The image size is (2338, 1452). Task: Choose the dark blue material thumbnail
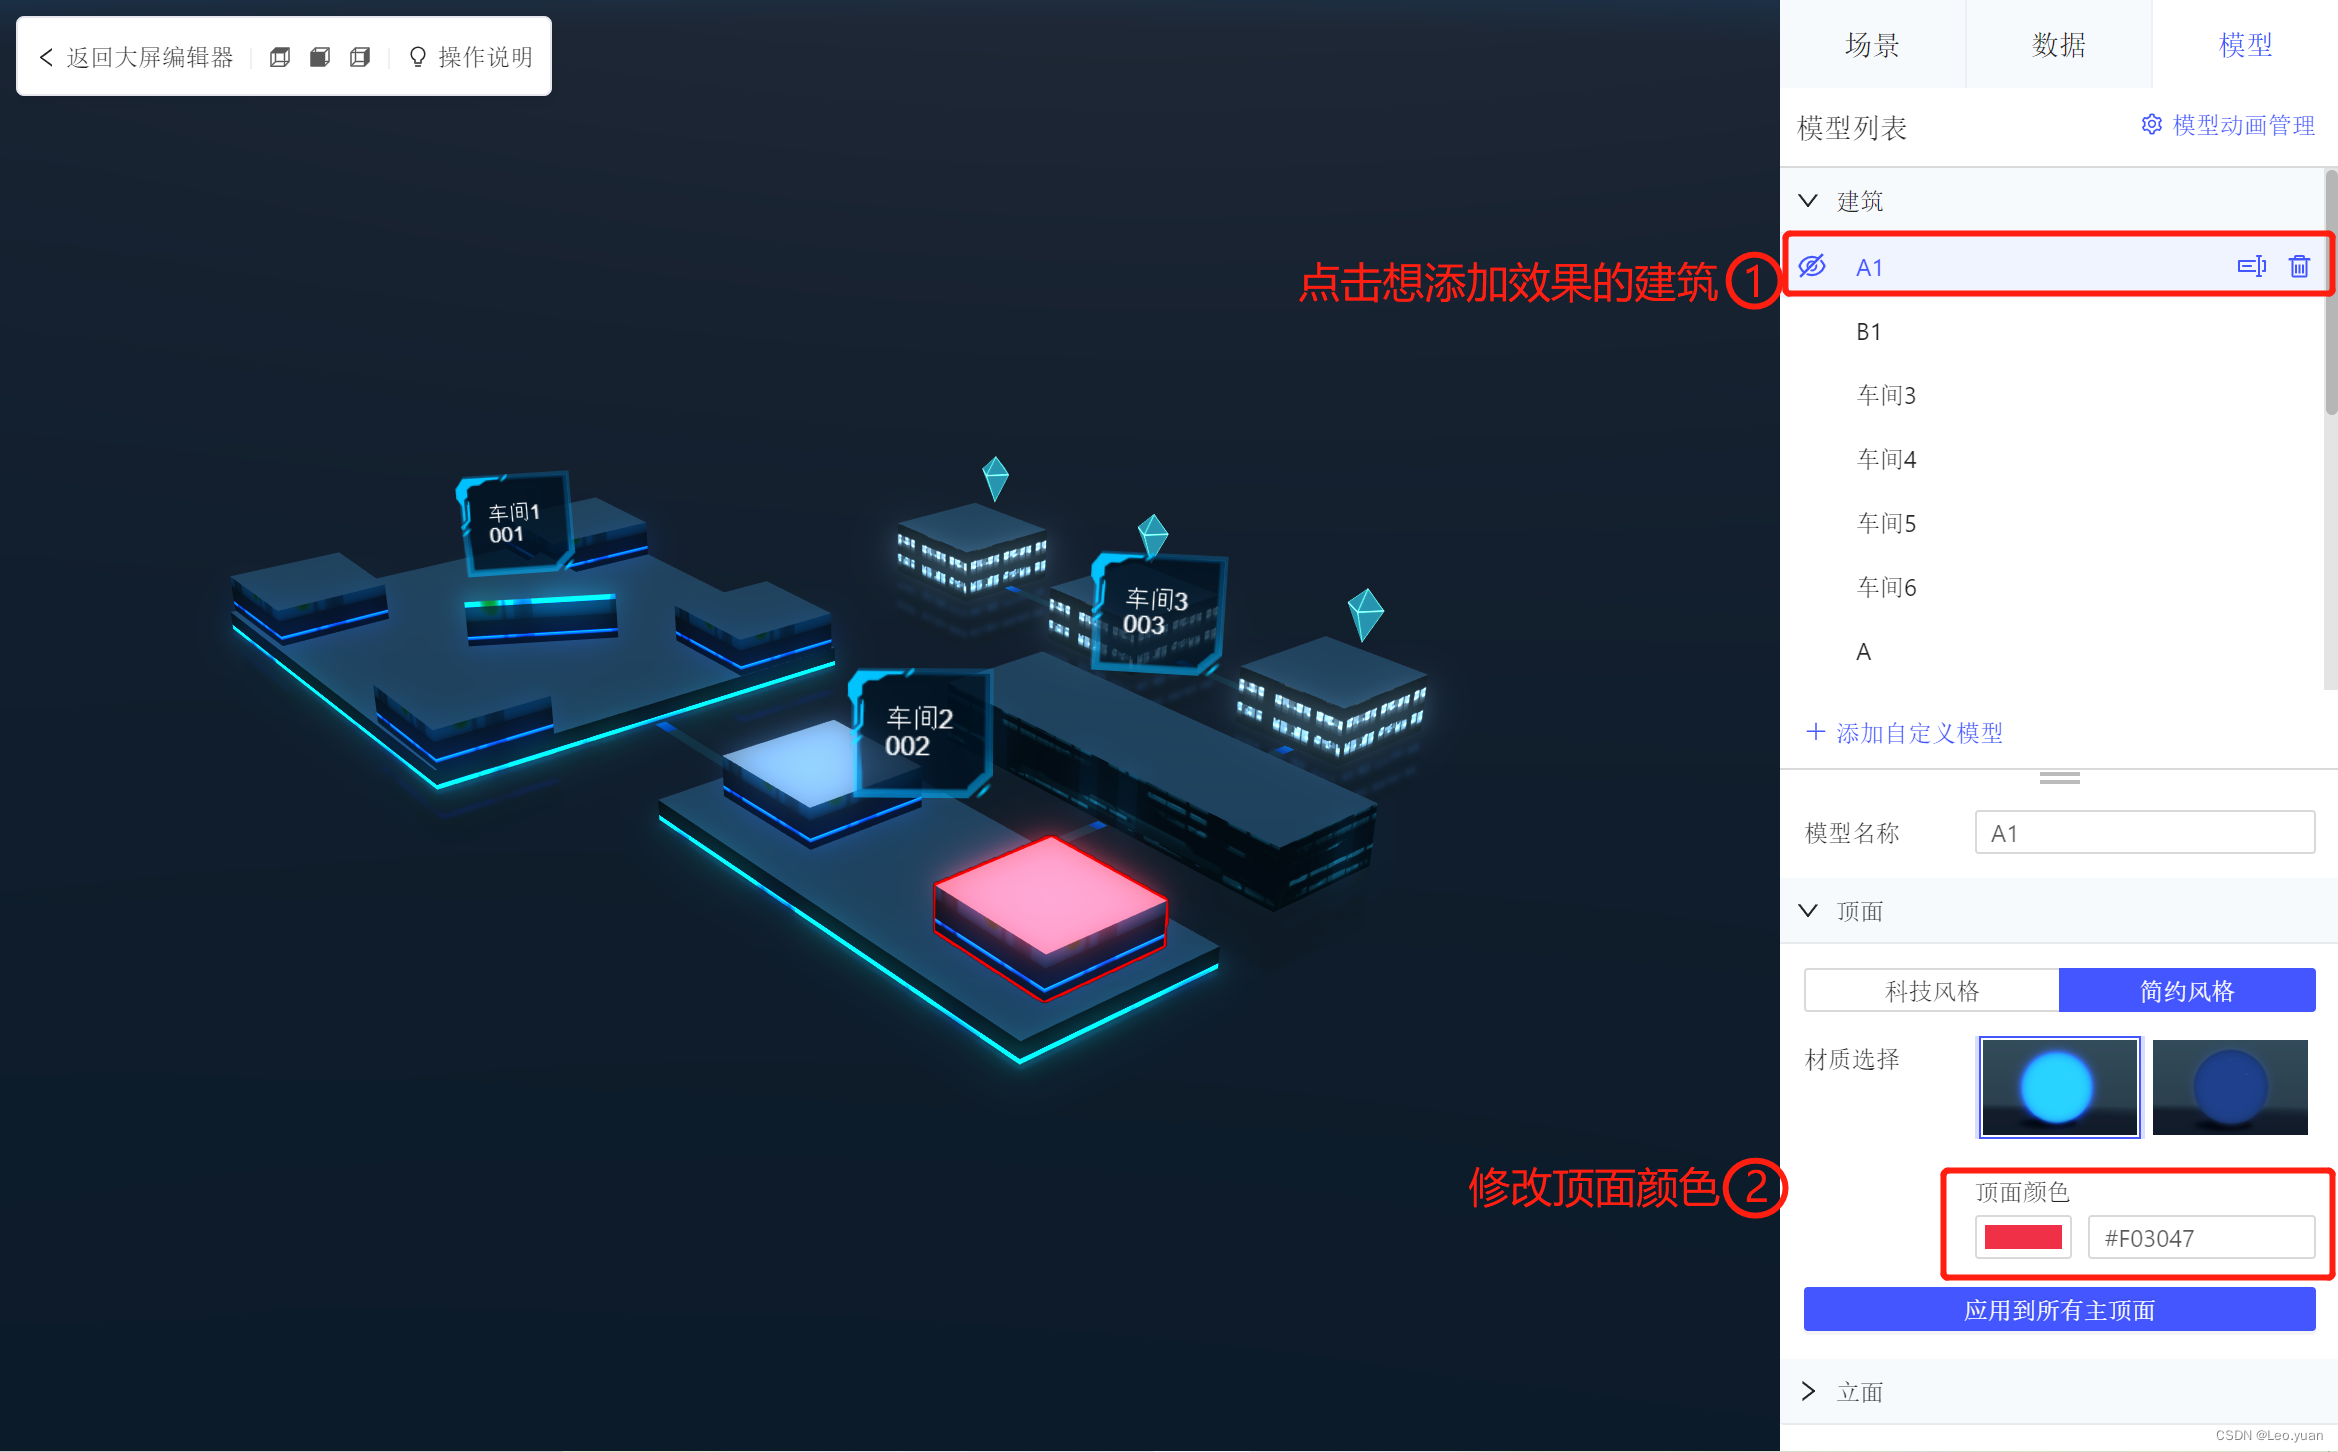2229,1087
